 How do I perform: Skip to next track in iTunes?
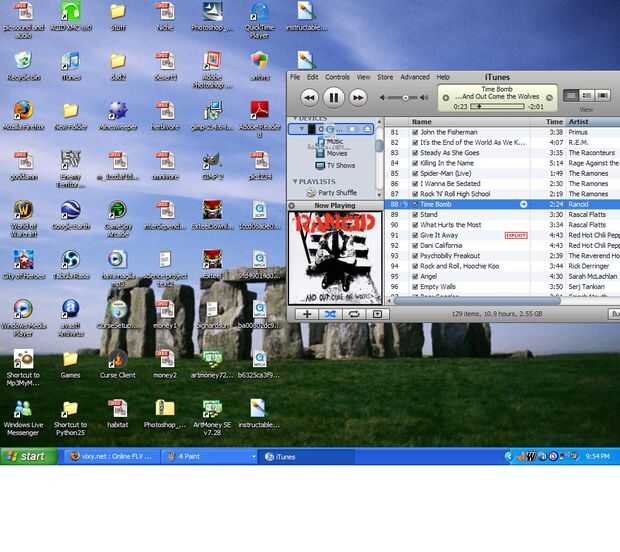358,97
